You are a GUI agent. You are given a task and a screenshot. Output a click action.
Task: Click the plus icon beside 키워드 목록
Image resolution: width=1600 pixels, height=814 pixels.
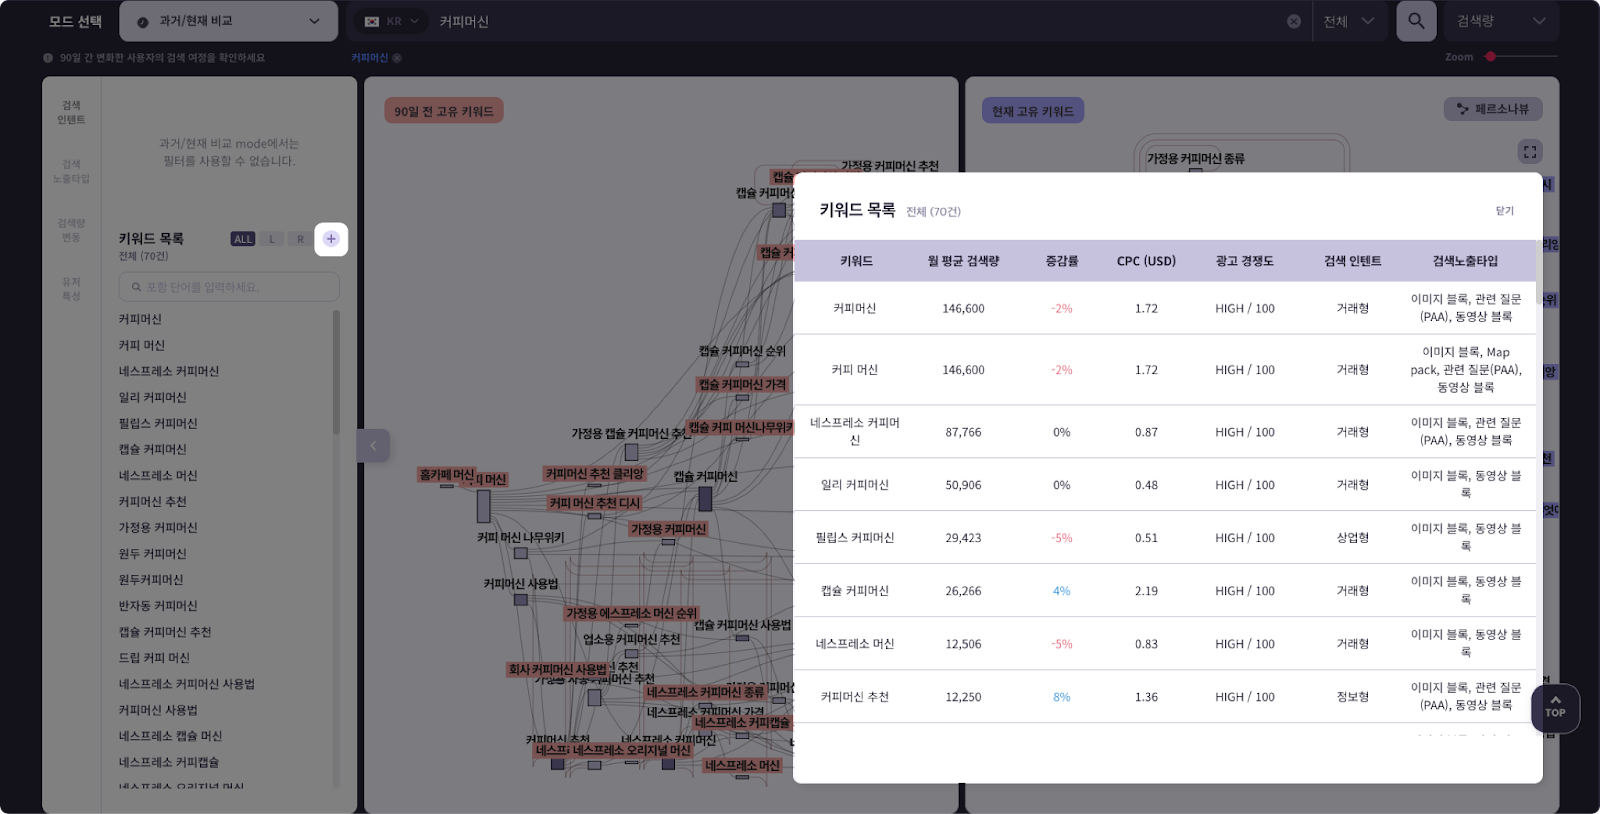tap(331, 239)
